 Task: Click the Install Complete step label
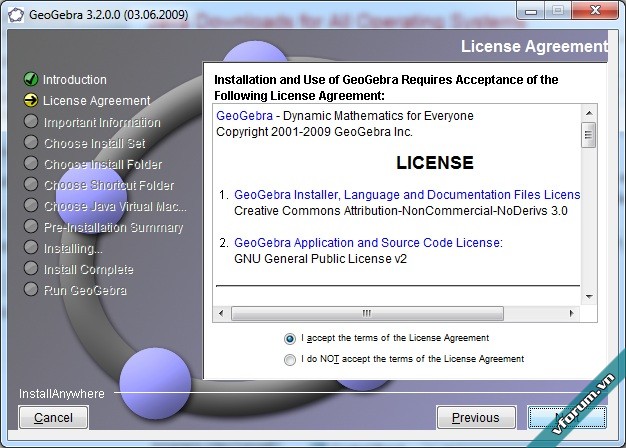coord(89,270)
